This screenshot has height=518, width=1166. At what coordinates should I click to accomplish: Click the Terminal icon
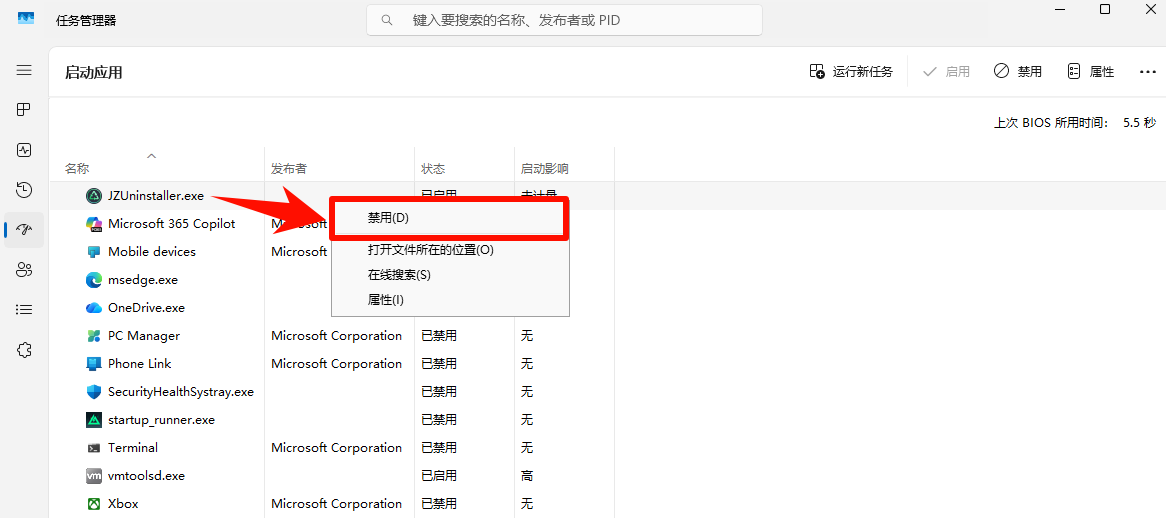(x=94, y=447)
